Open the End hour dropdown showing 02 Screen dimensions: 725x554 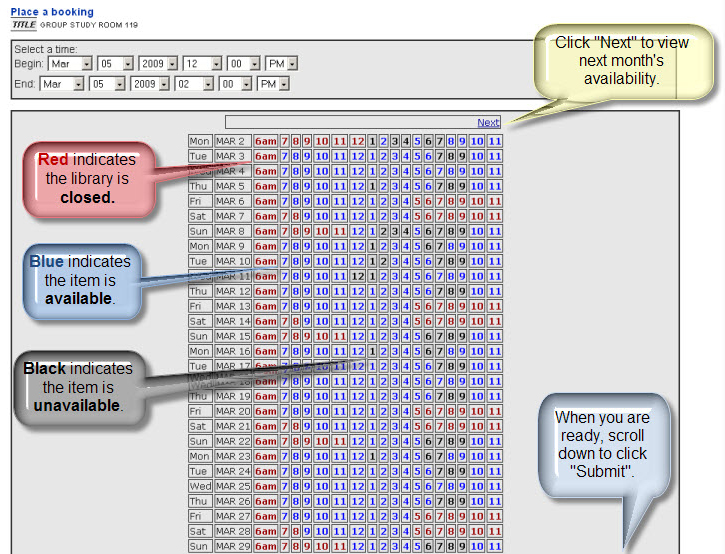click(194, 84)
